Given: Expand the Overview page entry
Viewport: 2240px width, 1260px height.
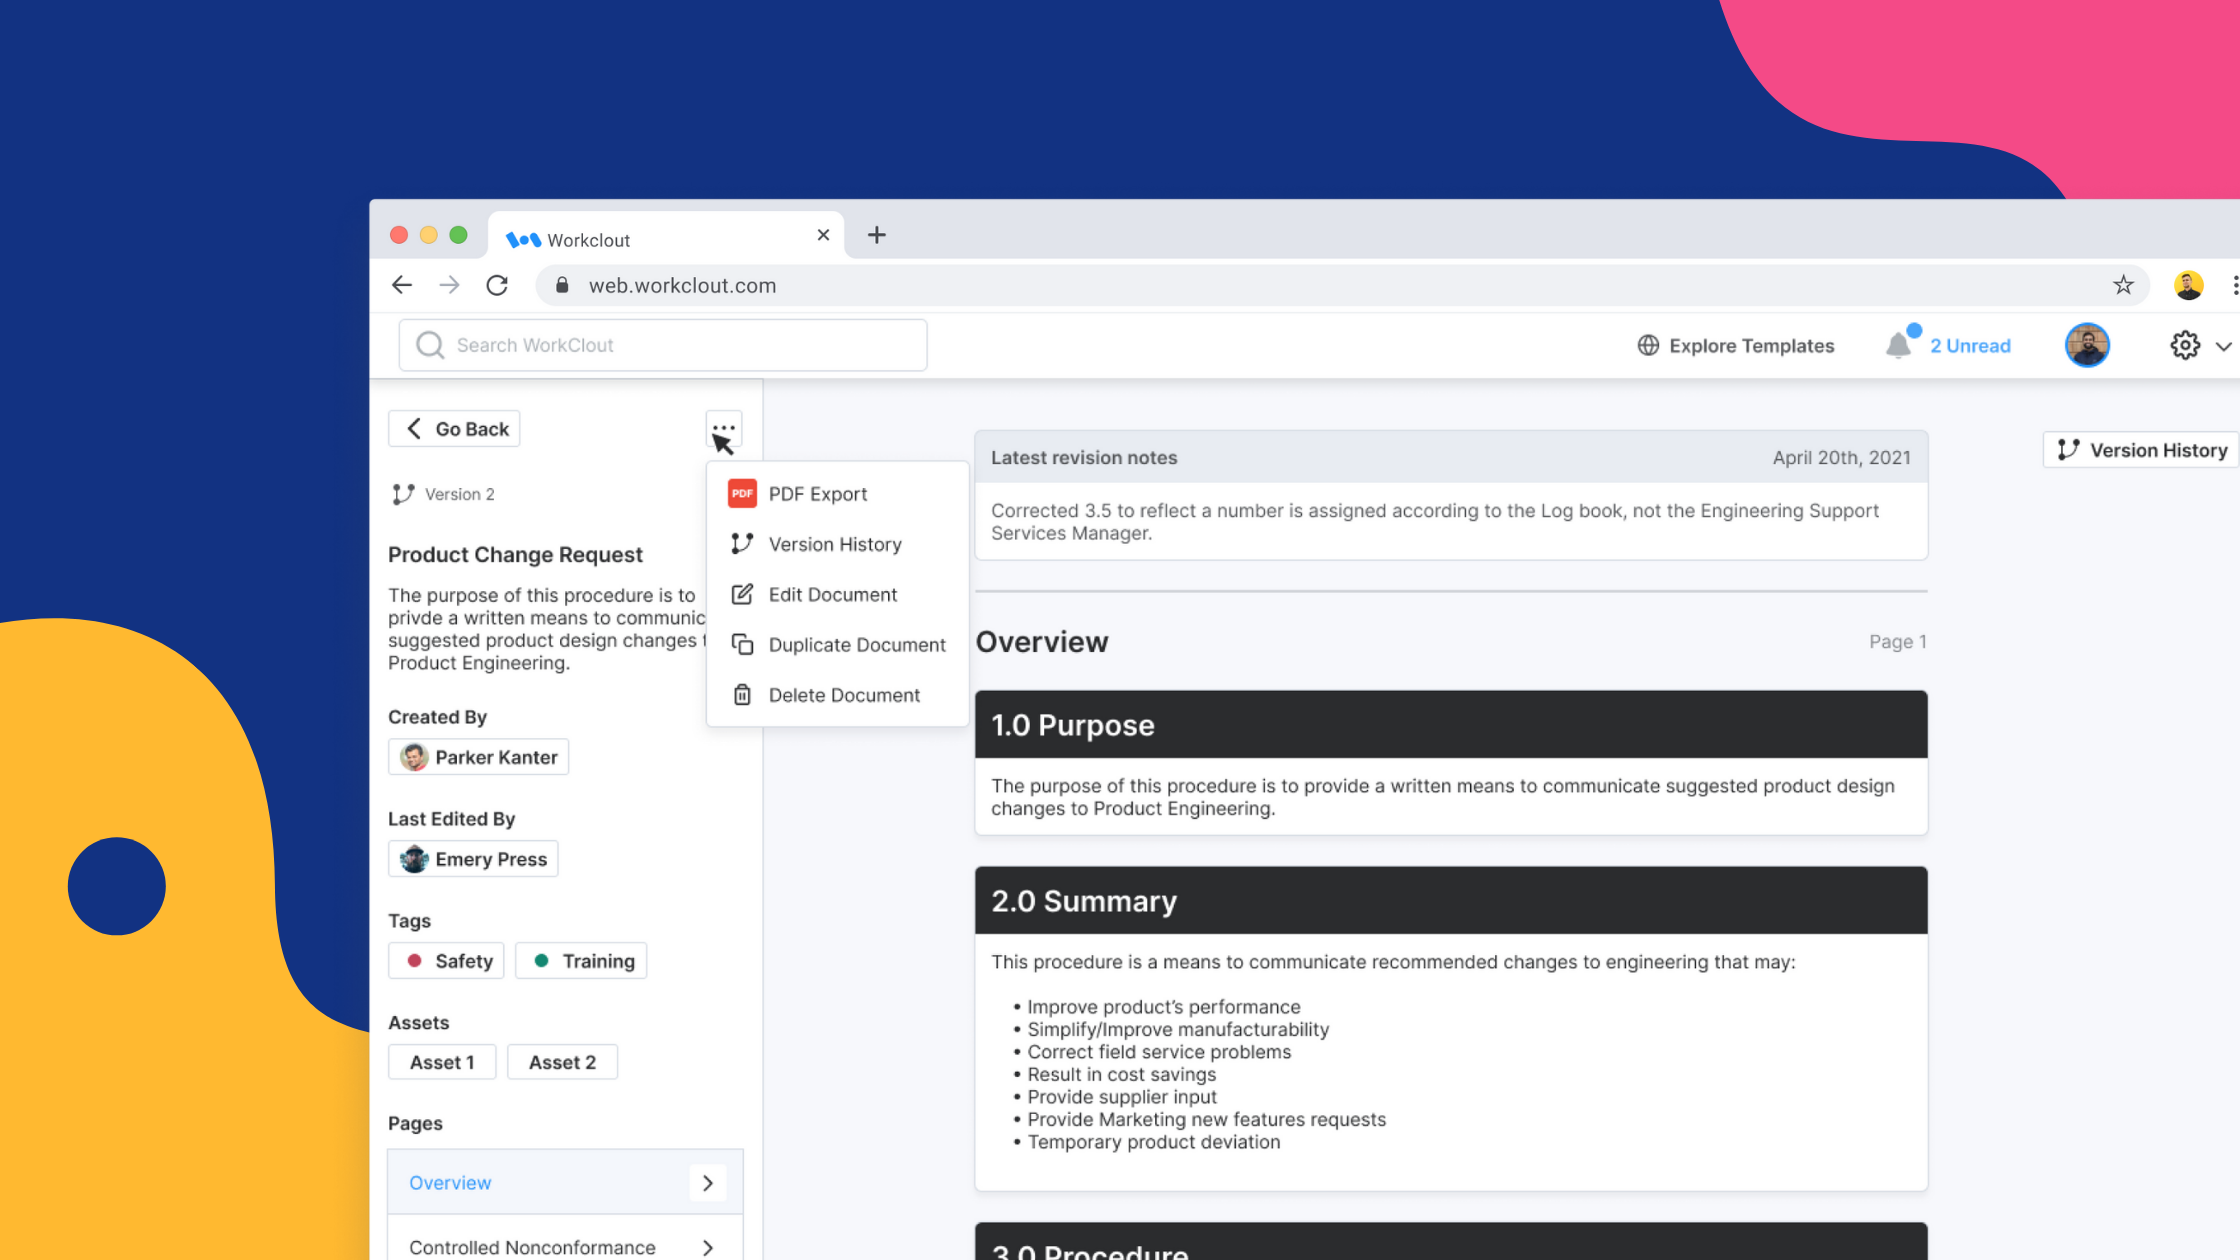Looking at the screenshot, I should (708, 1182).
